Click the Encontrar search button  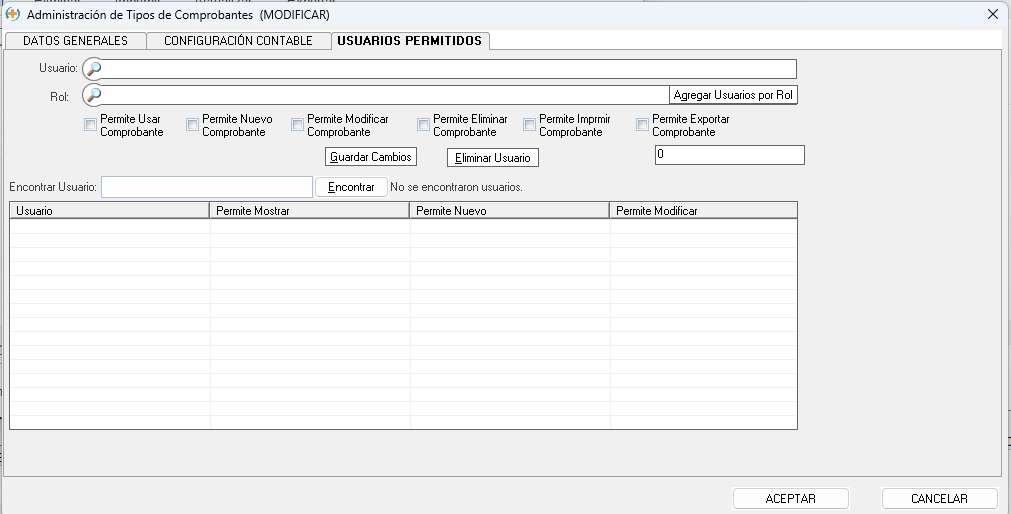click(x=351, y=187)
